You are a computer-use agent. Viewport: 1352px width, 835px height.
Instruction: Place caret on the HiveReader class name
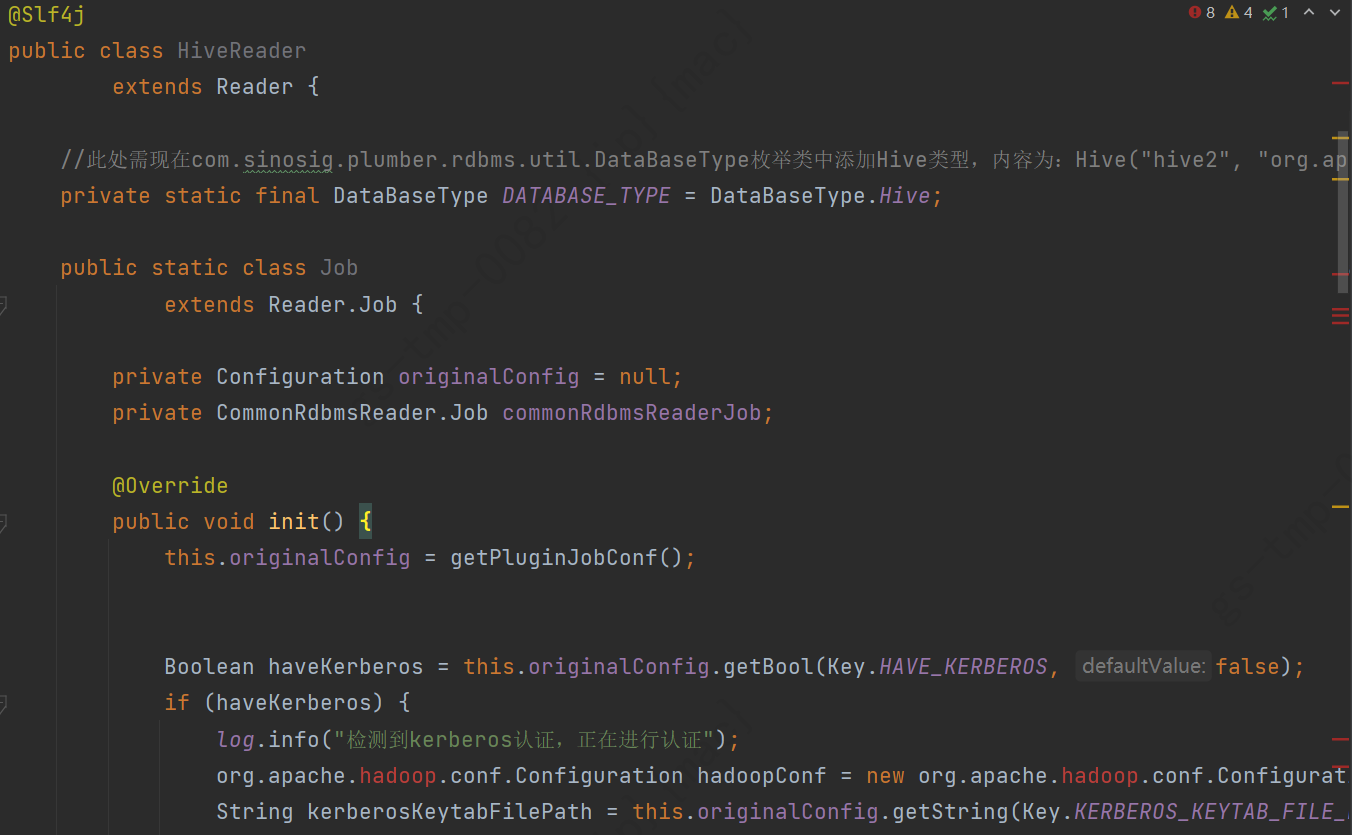tap(240, 50)
